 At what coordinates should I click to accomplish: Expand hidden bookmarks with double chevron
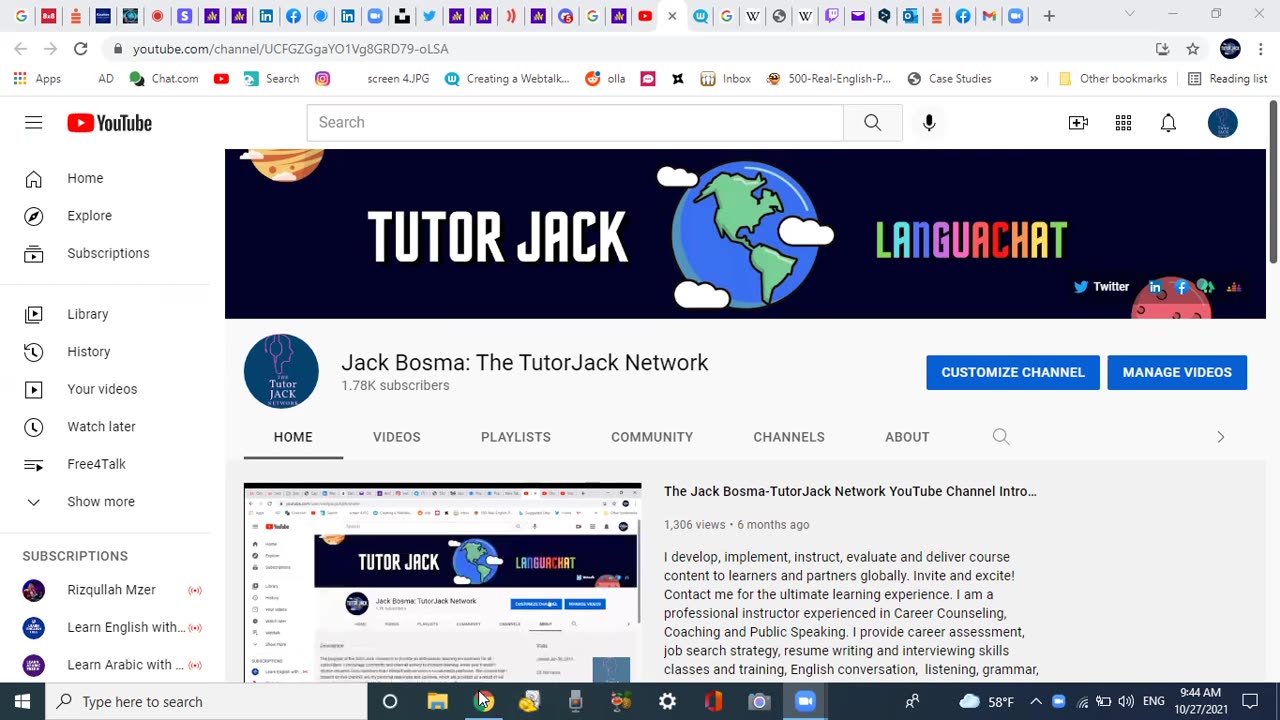pos(1034,78)
